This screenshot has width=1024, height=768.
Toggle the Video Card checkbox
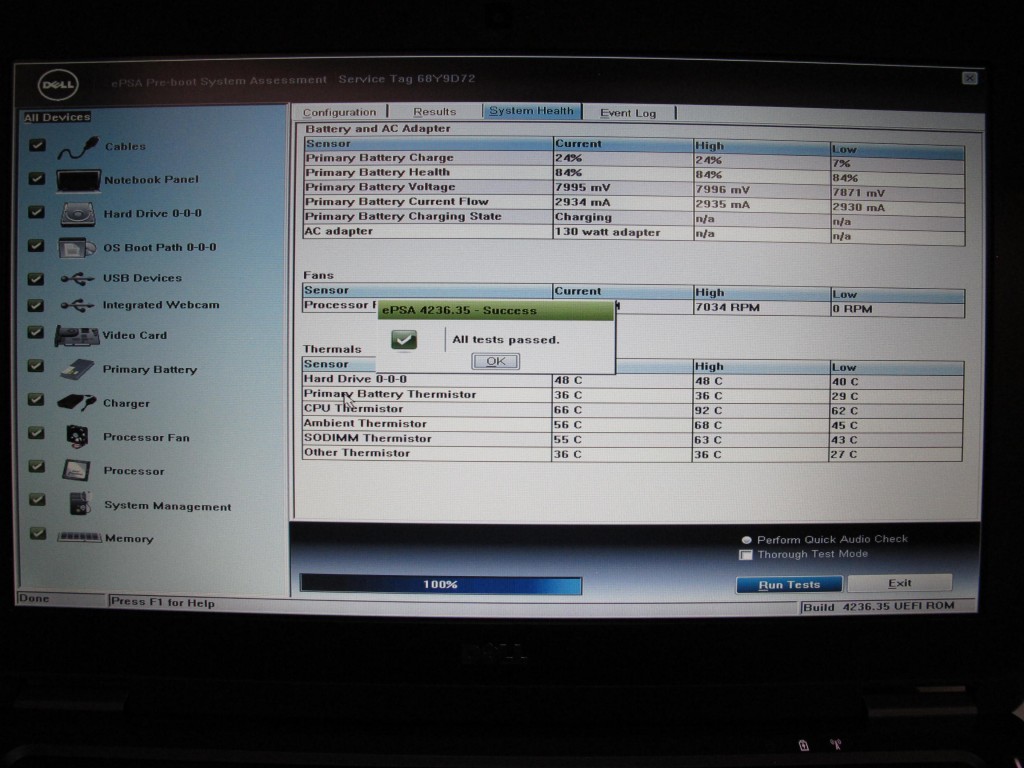[x=36, y=333]
